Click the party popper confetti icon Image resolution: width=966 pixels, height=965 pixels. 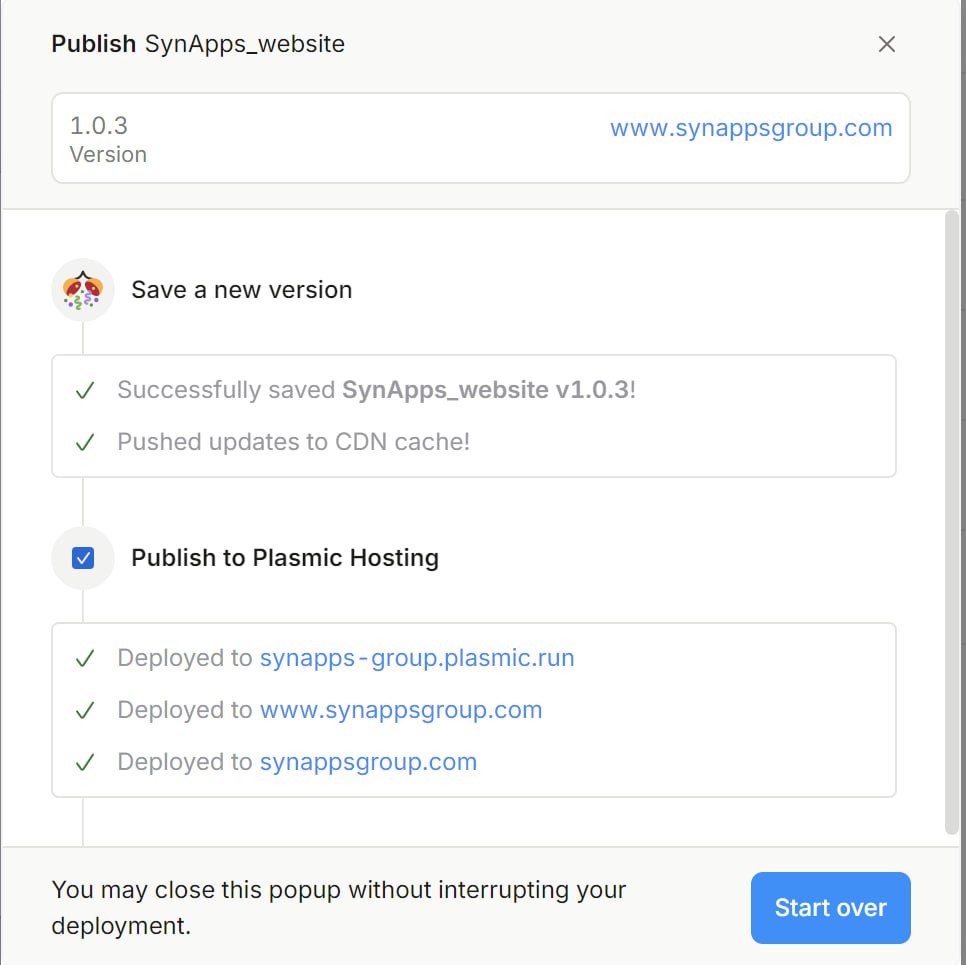point(83,290)
